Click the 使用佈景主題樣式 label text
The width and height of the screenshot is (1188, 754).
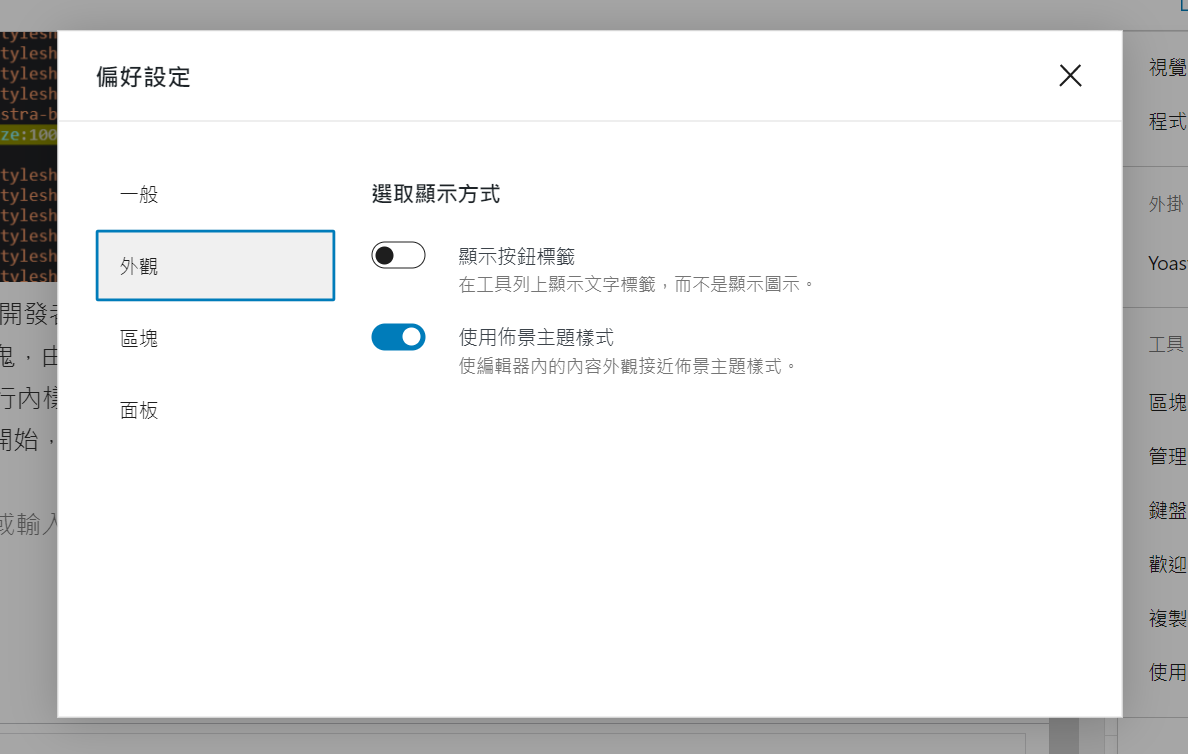(536, 337)
